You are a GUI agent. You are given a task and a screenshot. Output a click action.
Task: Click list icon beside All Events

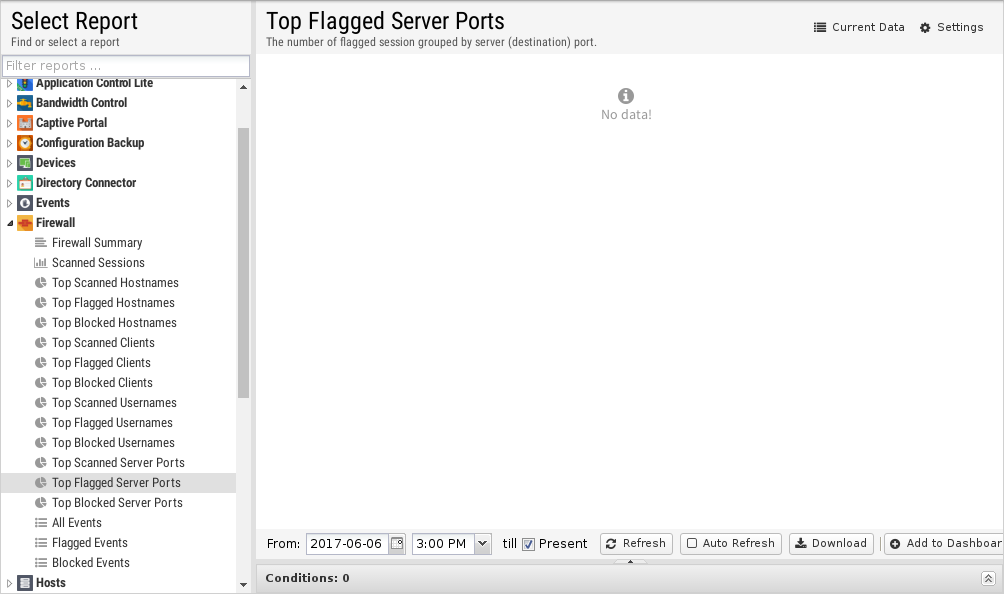pos(40,523)
